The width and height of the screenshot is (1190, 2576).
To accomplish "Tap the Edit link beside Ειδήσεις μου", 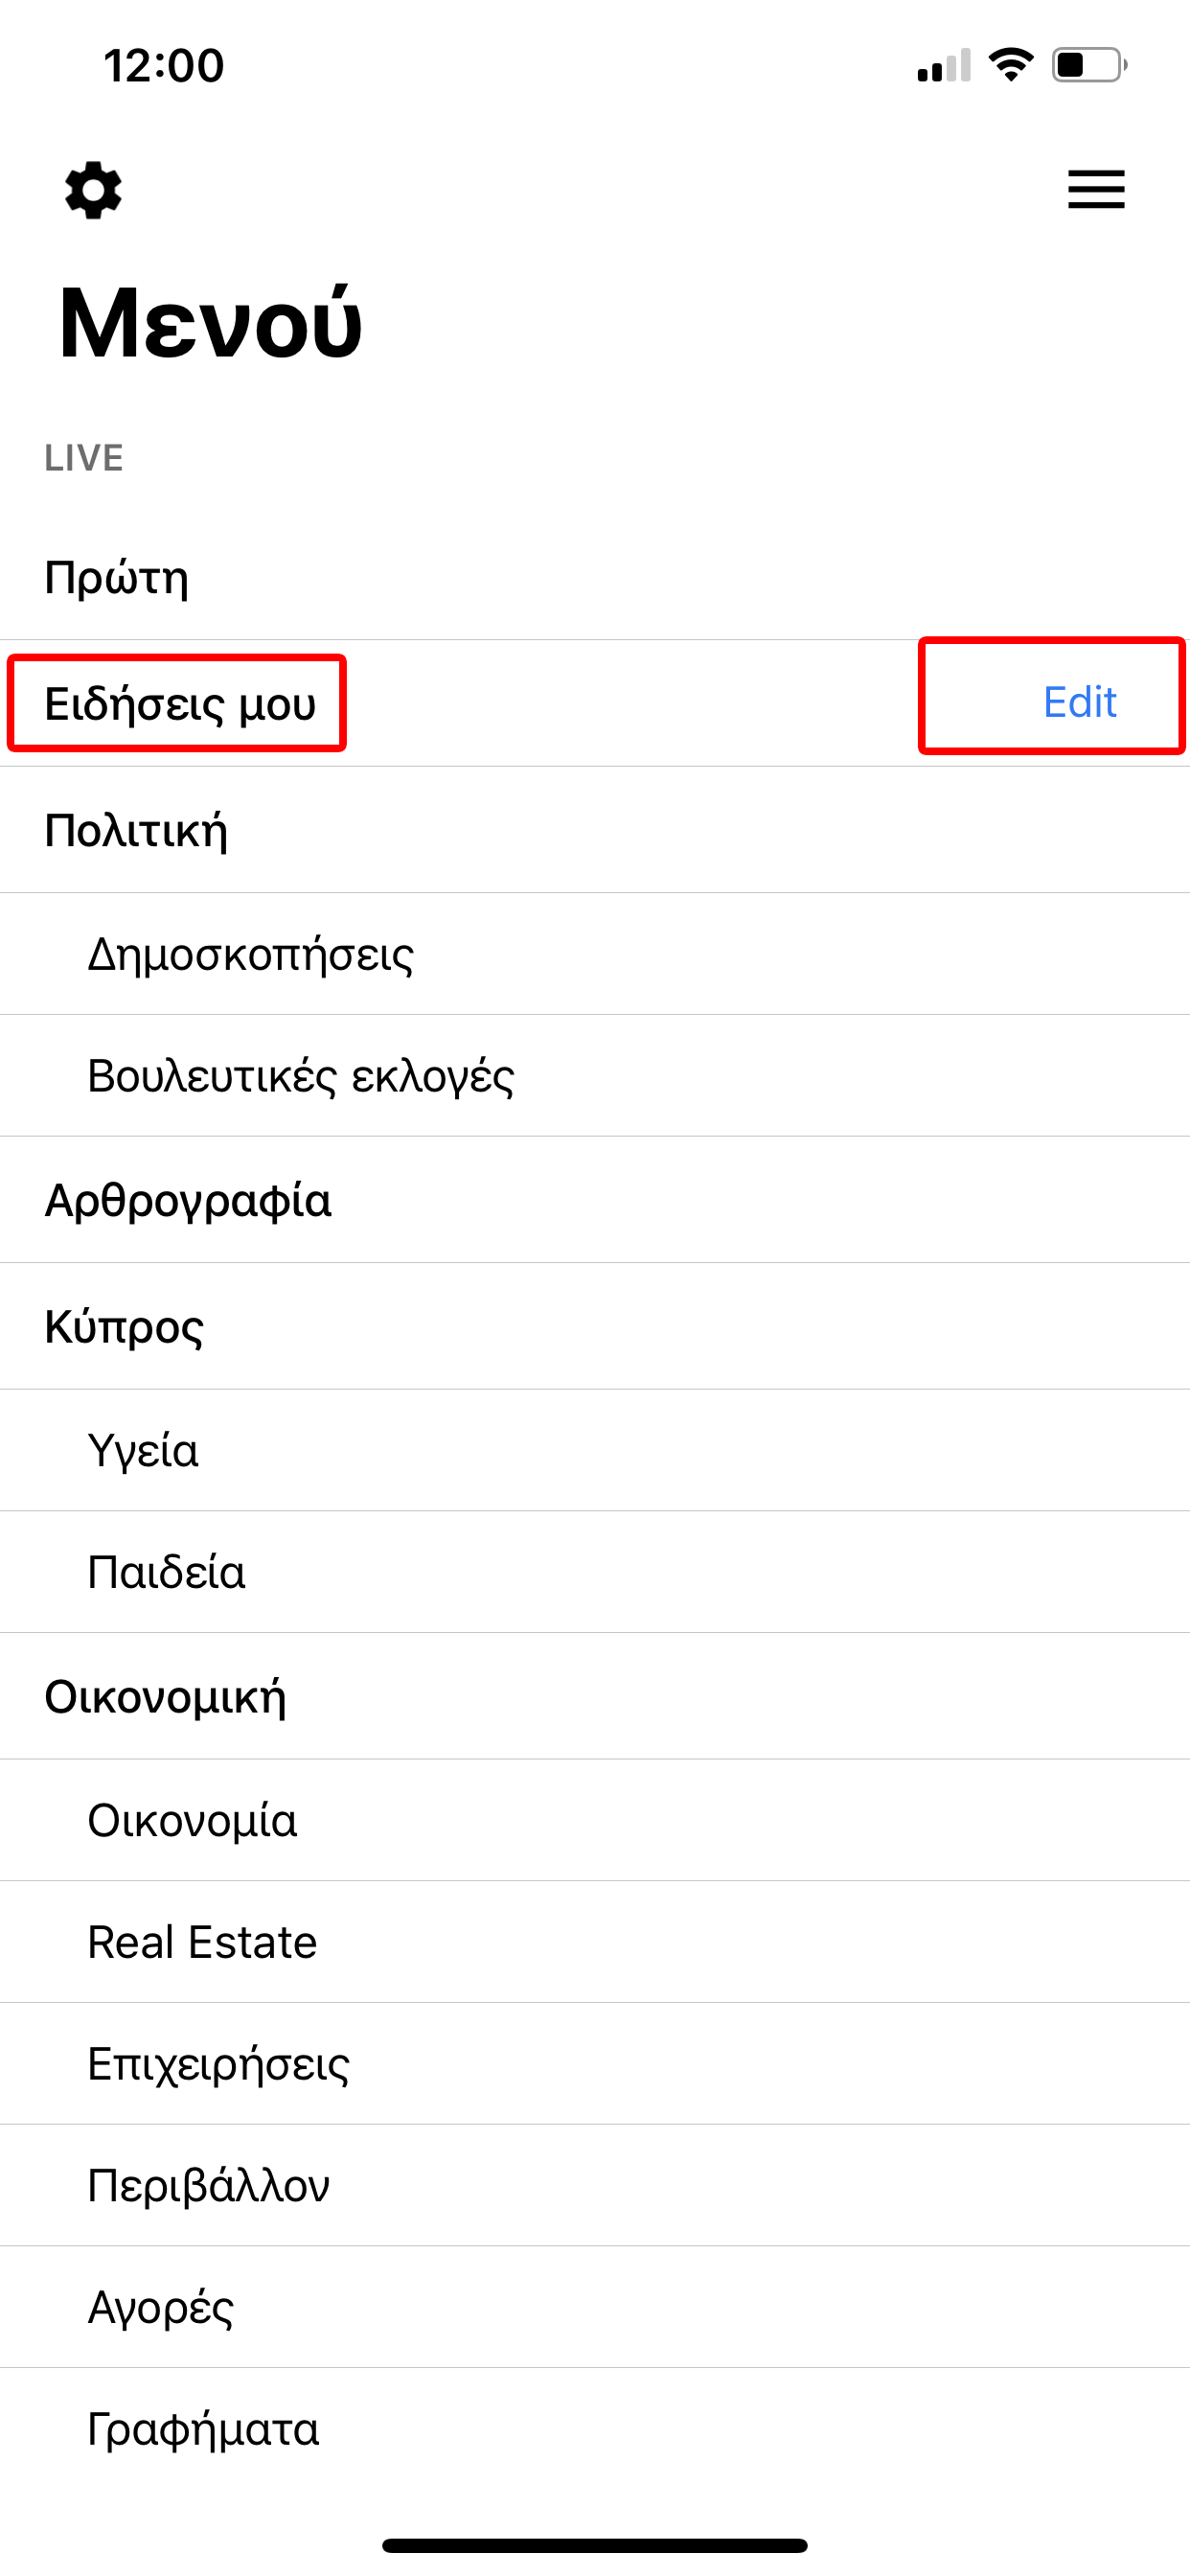I will tap(1079, 702).
